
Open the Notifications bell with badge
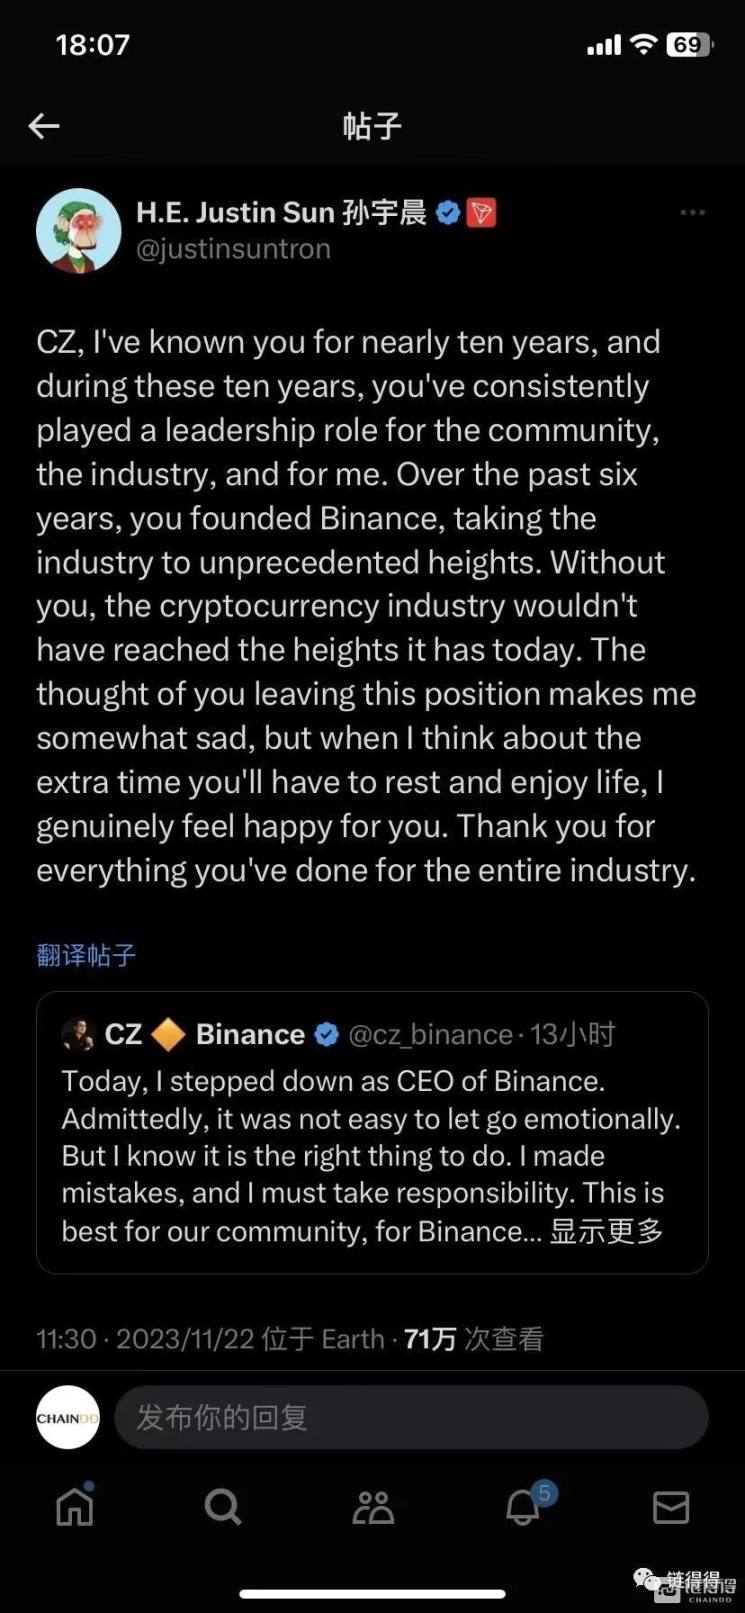(523, 1506)
